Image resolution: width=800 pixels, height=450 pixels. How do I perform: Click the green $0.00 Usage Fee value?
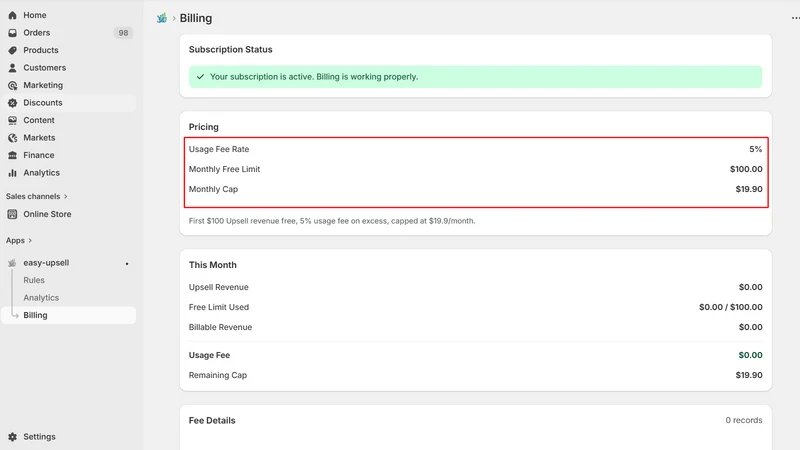[x=751, y=355]
